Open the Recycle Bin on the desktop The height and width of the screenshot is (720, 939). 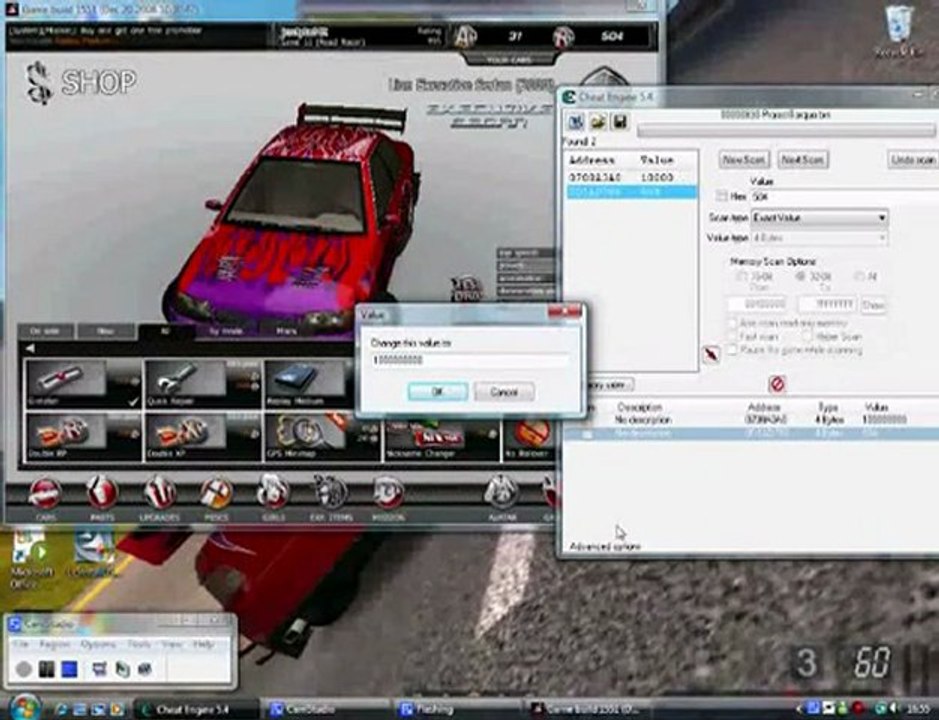(x=898, y=32)
